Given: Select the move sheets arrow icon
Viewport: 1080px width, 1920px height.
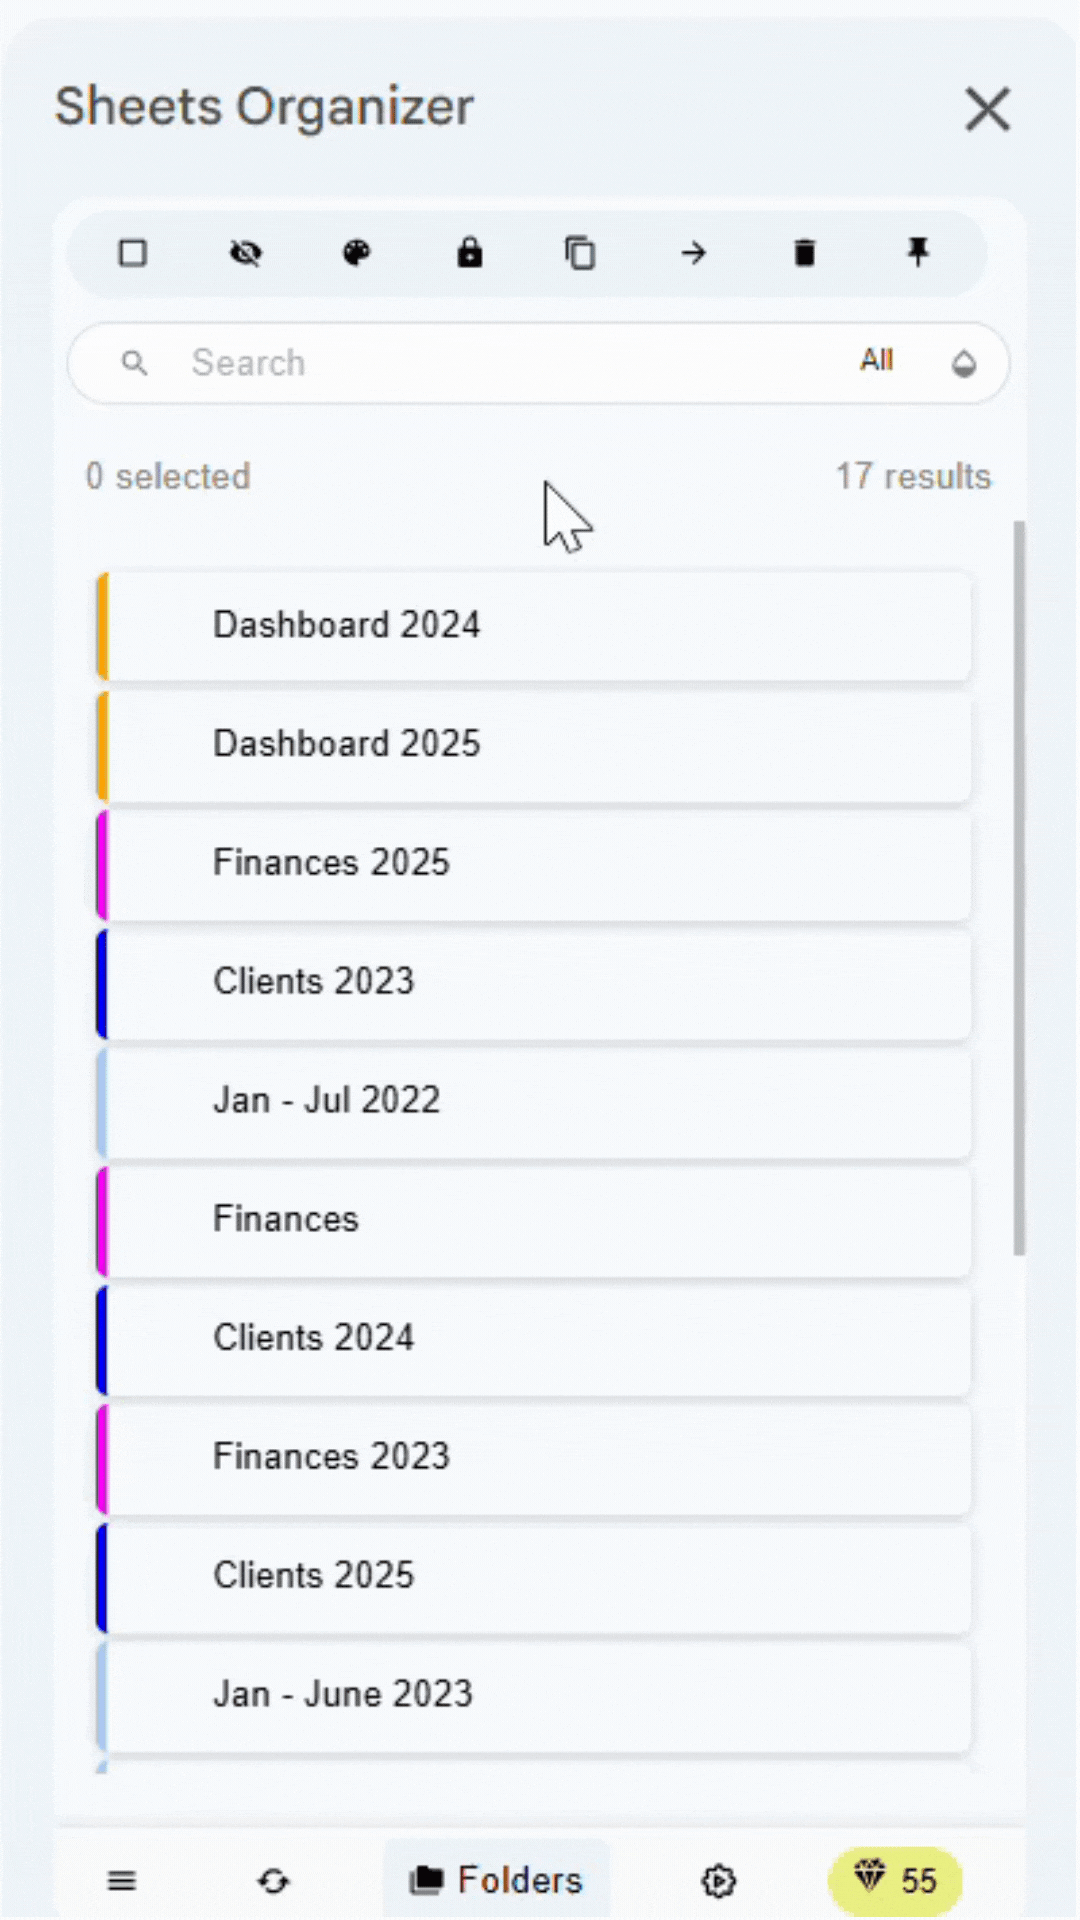Looking at the screenshot, I should point(693,253).
